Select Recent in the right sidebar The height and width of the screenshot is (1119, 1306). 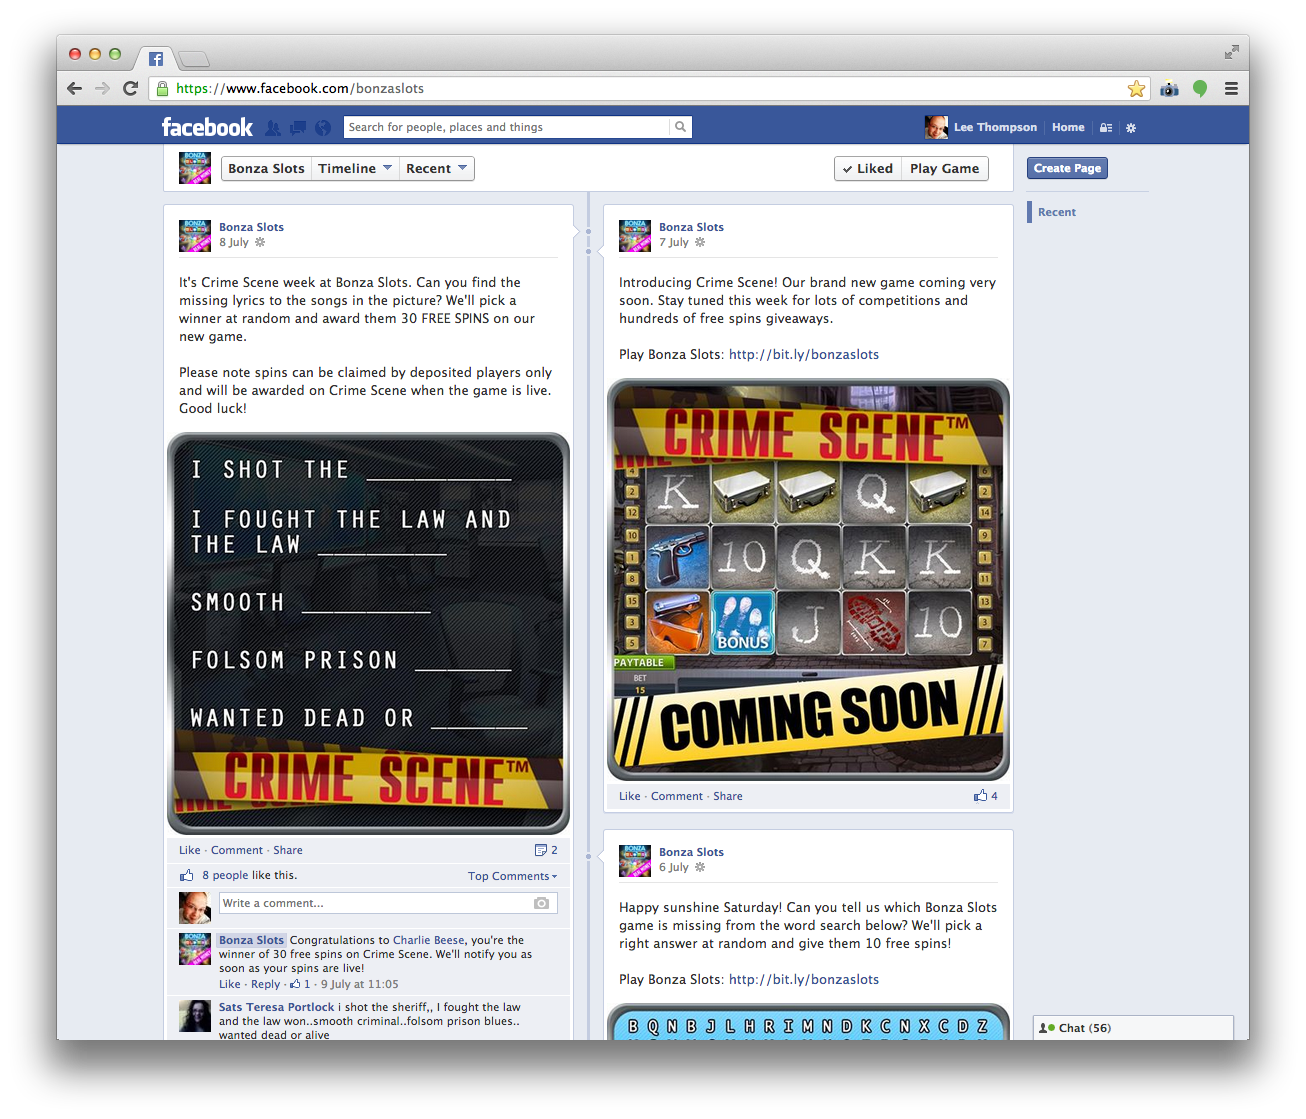click(x=1057, y=212)
